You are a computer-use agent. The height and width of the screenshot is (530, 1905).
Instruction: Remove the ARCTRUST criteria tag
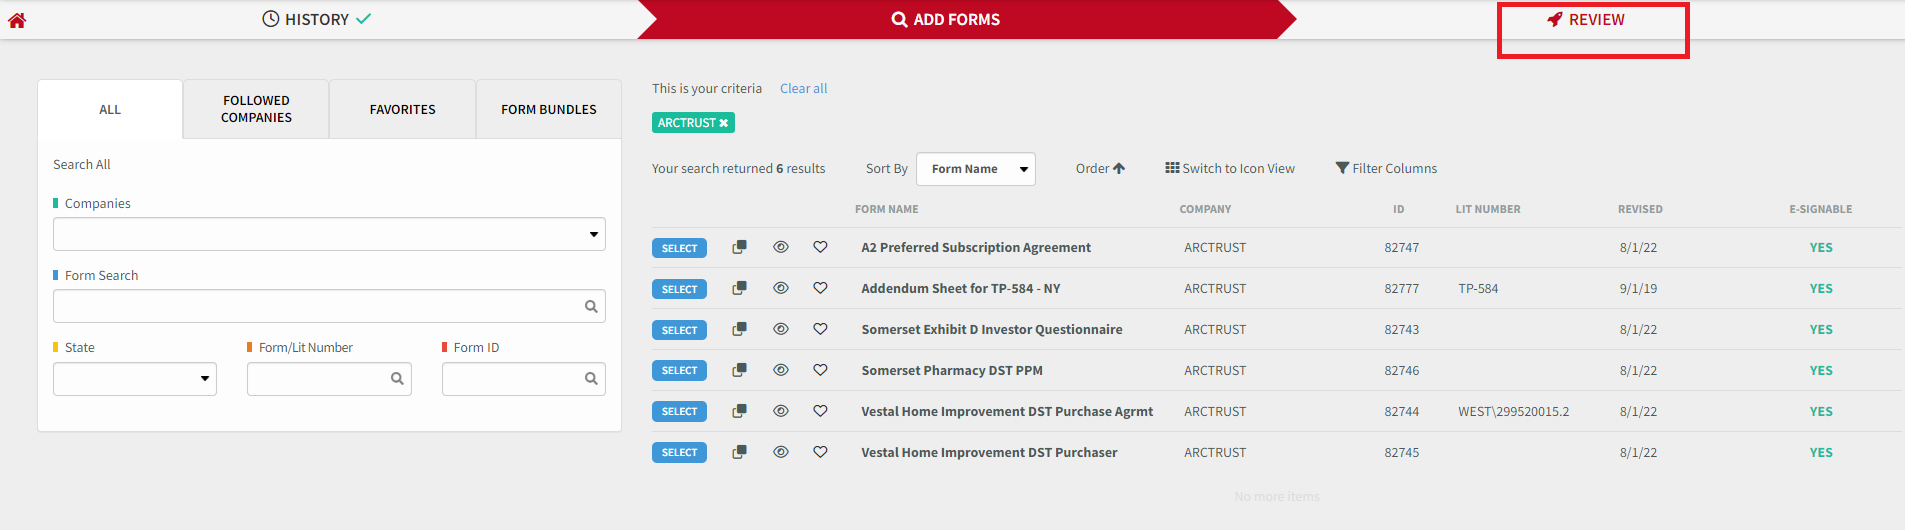coord(724,123)
